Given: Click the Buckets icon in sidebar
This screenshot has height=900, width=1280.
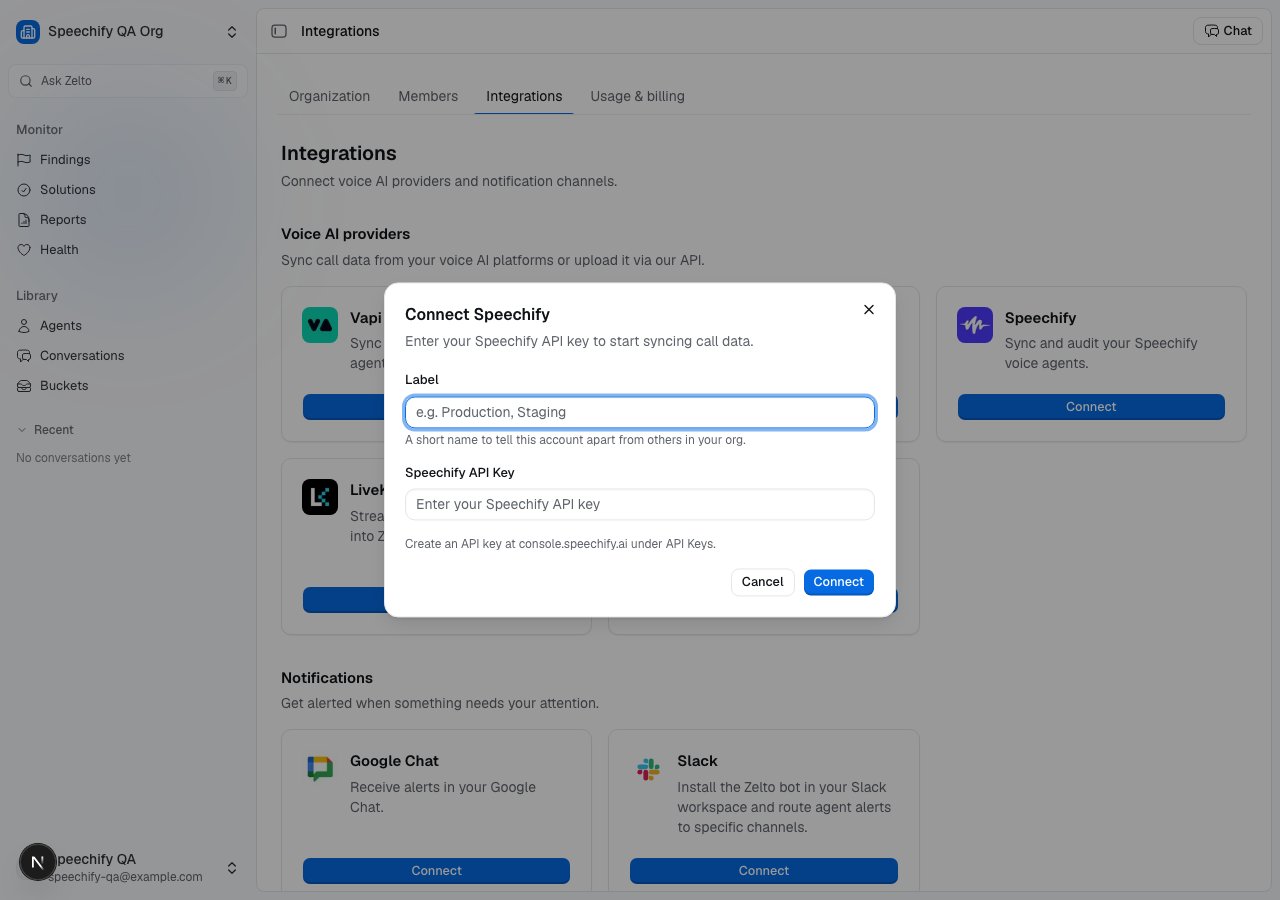Looking at the screenshot, I should (x=24, y=386).
